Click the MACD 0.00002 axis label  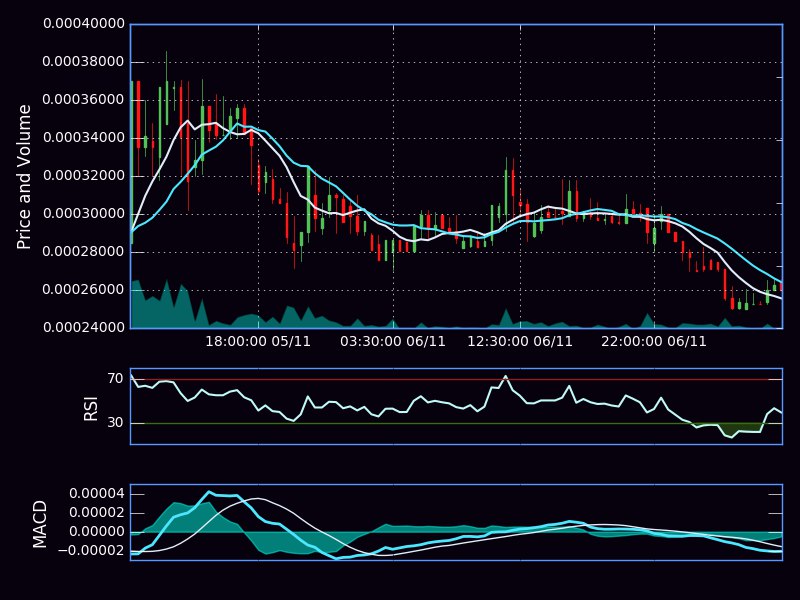tap(97, 513)
